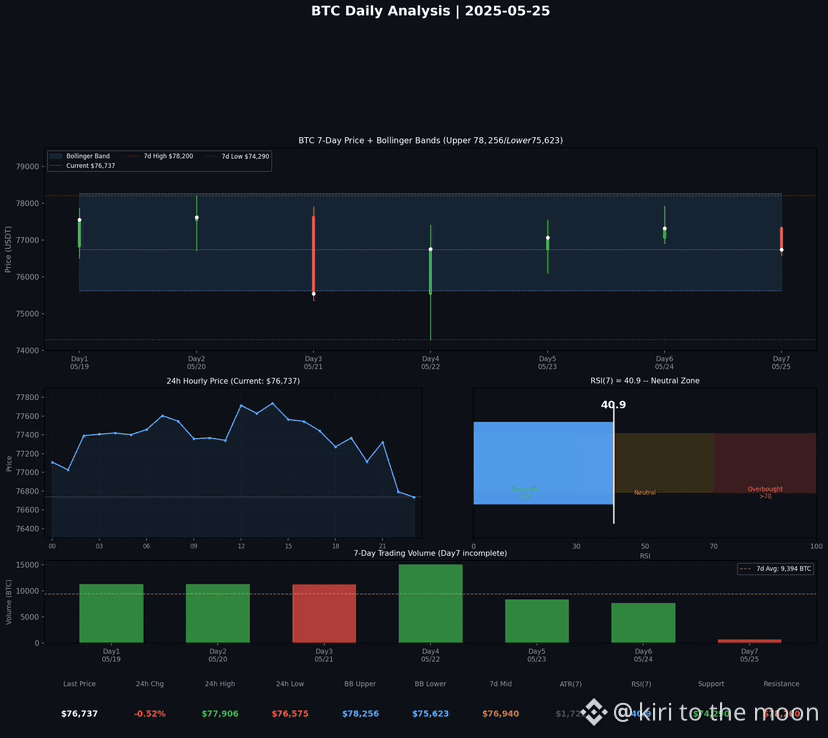This screenshot has height=738, width=828.
Task: Click the Day6 volume bar
Action: (643, 623)
